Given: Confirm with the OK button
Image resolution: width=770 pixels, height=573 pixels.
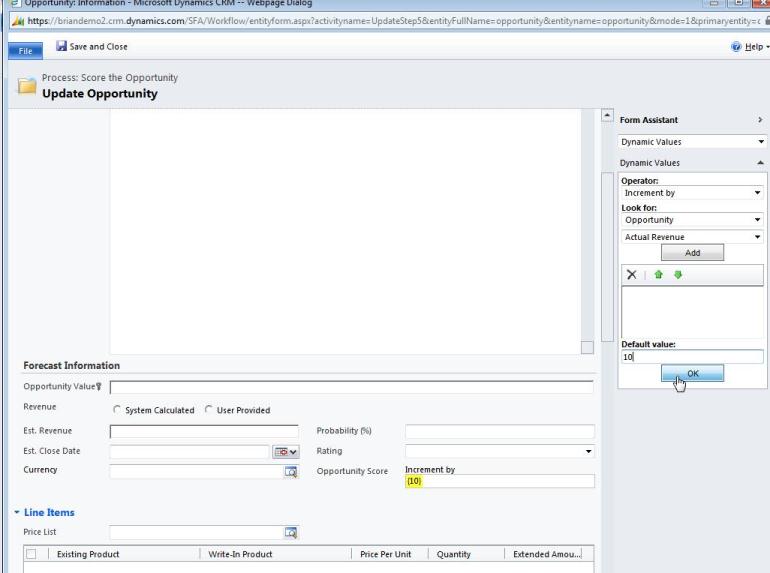Looking at the screenshot, I should (692, 373).
